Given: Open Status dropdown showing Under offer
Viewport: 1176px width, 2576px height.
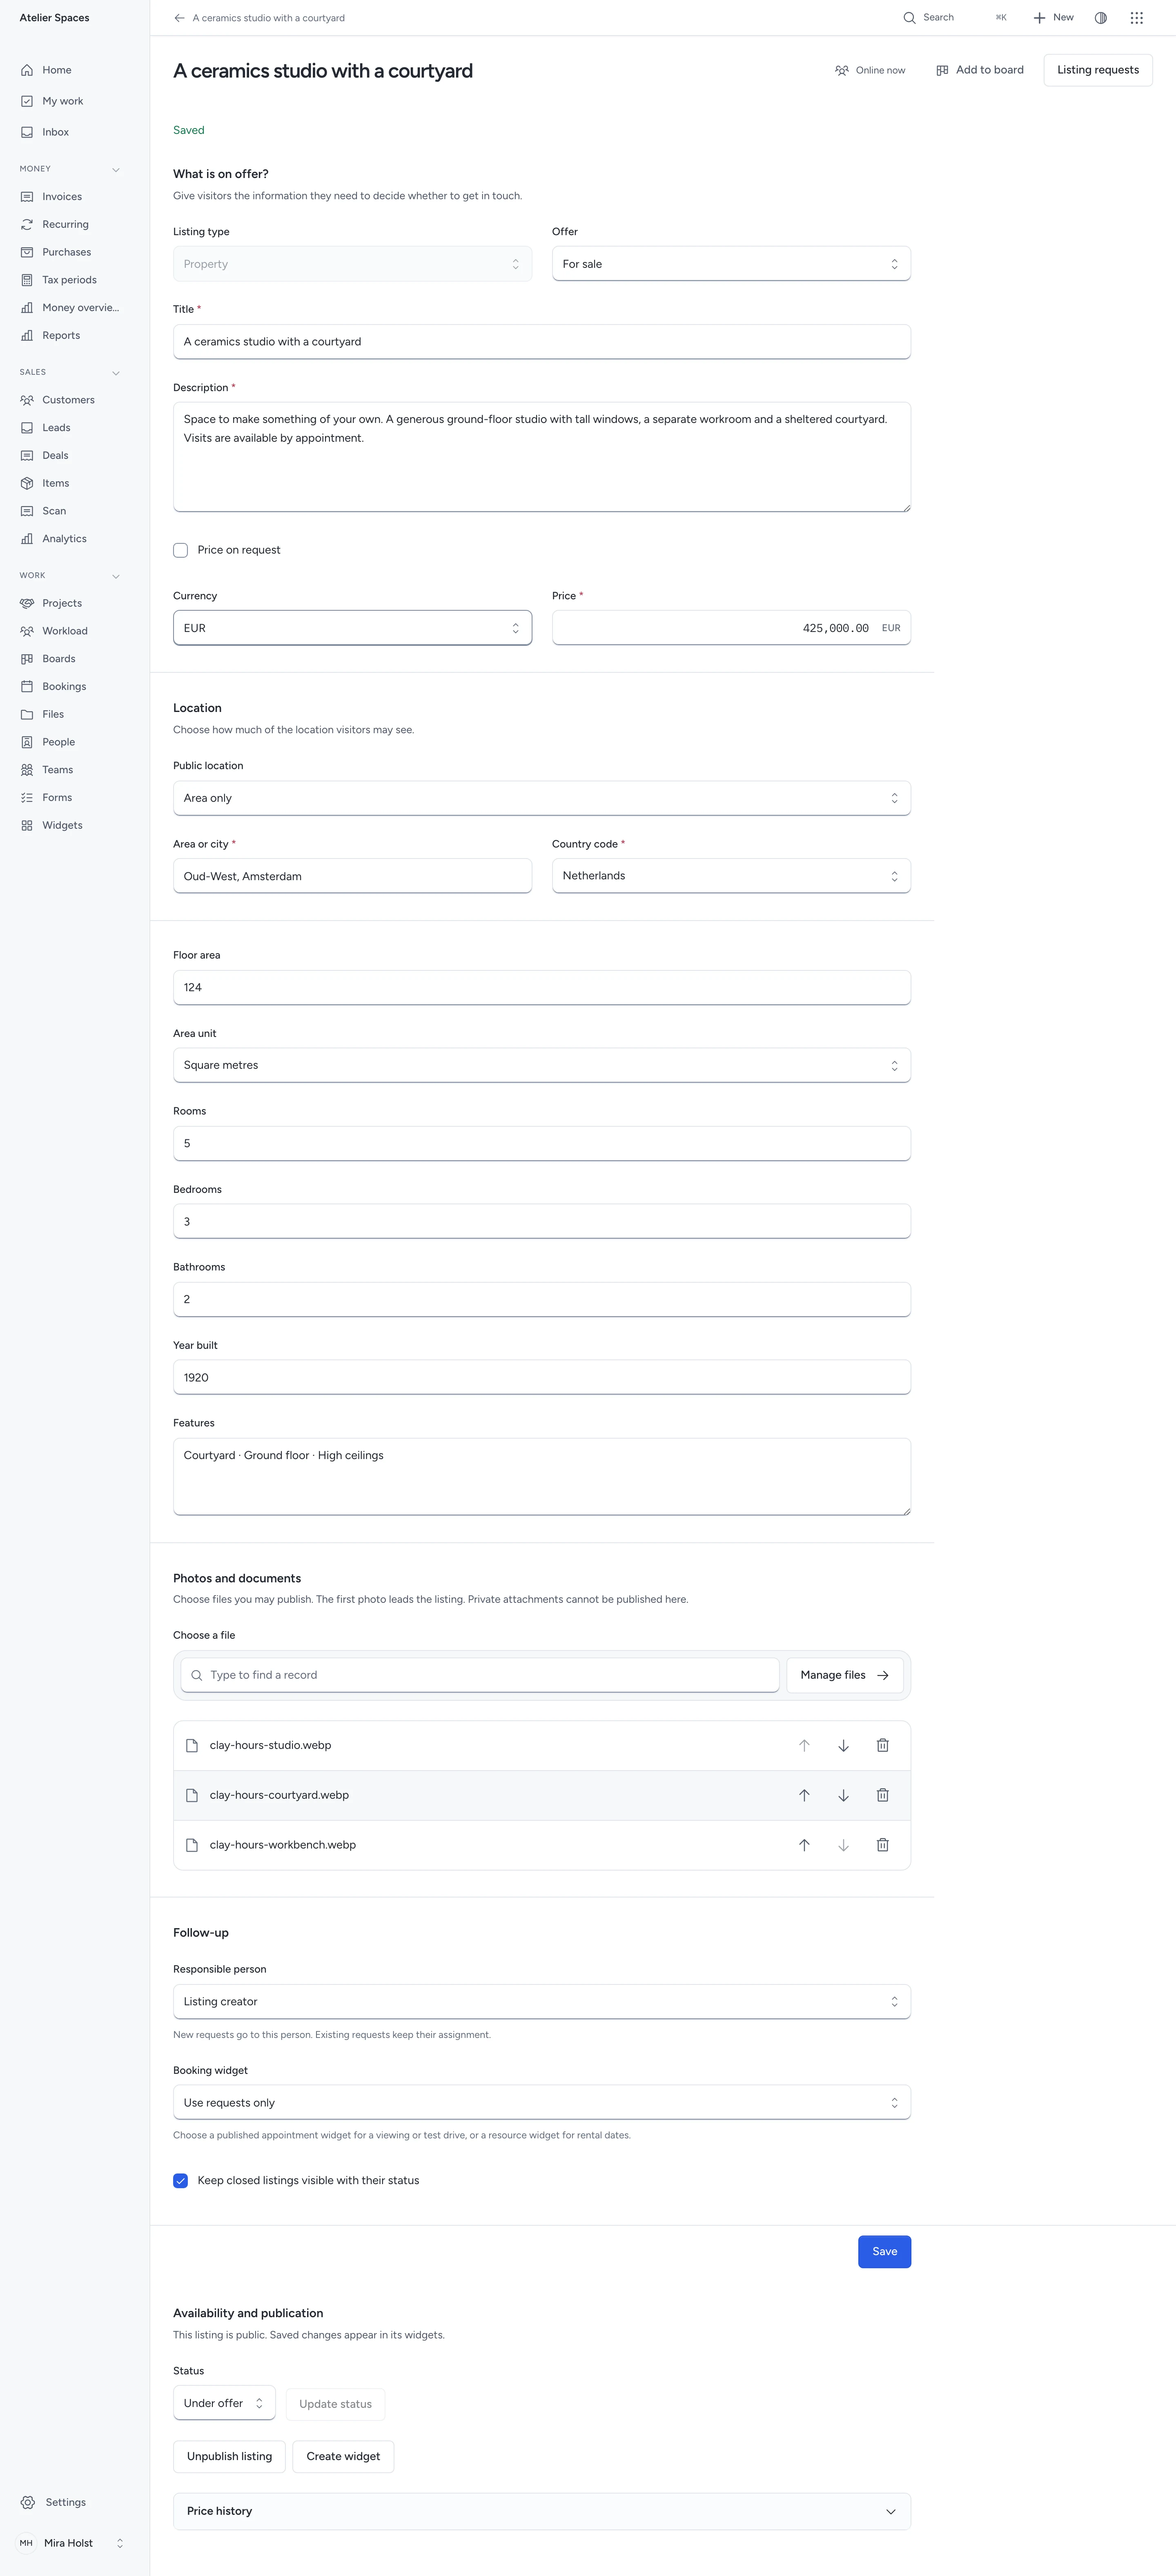Looking at the screenshot, I should [224, 2403].
